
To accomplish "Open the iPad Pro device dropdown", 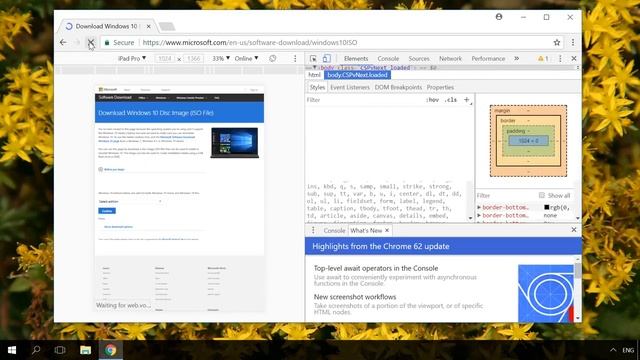I will click(132, 58).
